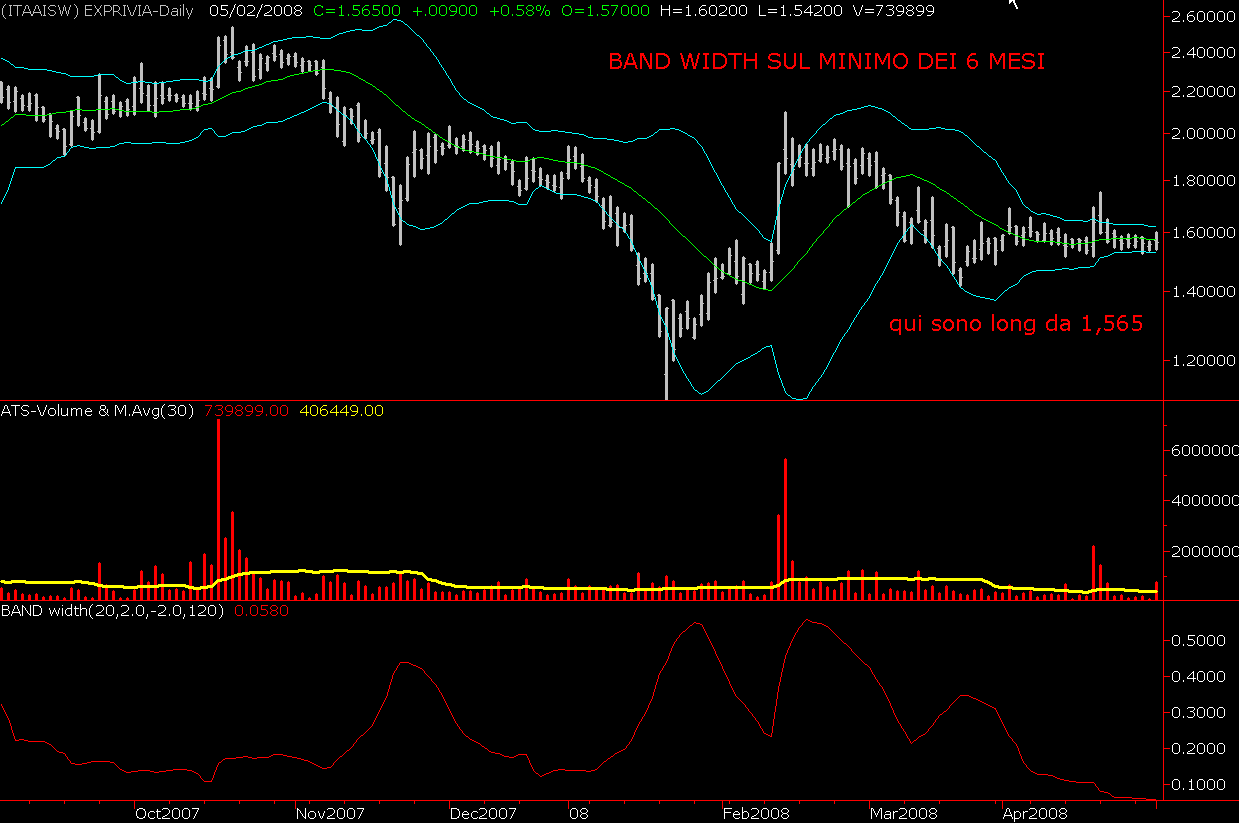Select the BAND width(20,2.0,-2.0,120) indicator label

(x=115, y=610)
